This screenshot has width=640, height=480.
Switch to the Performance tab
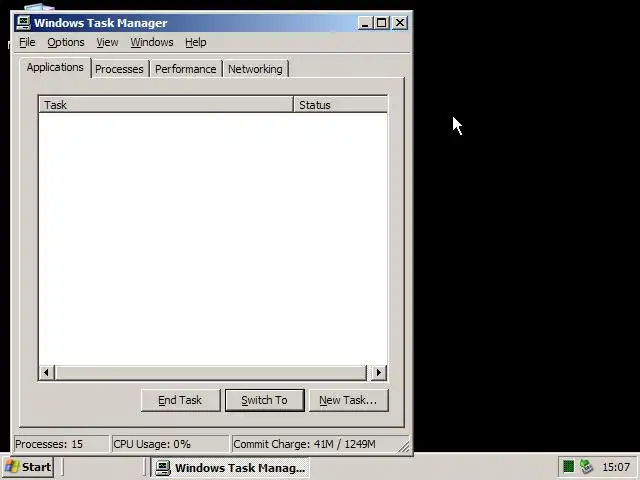(186, 69)
